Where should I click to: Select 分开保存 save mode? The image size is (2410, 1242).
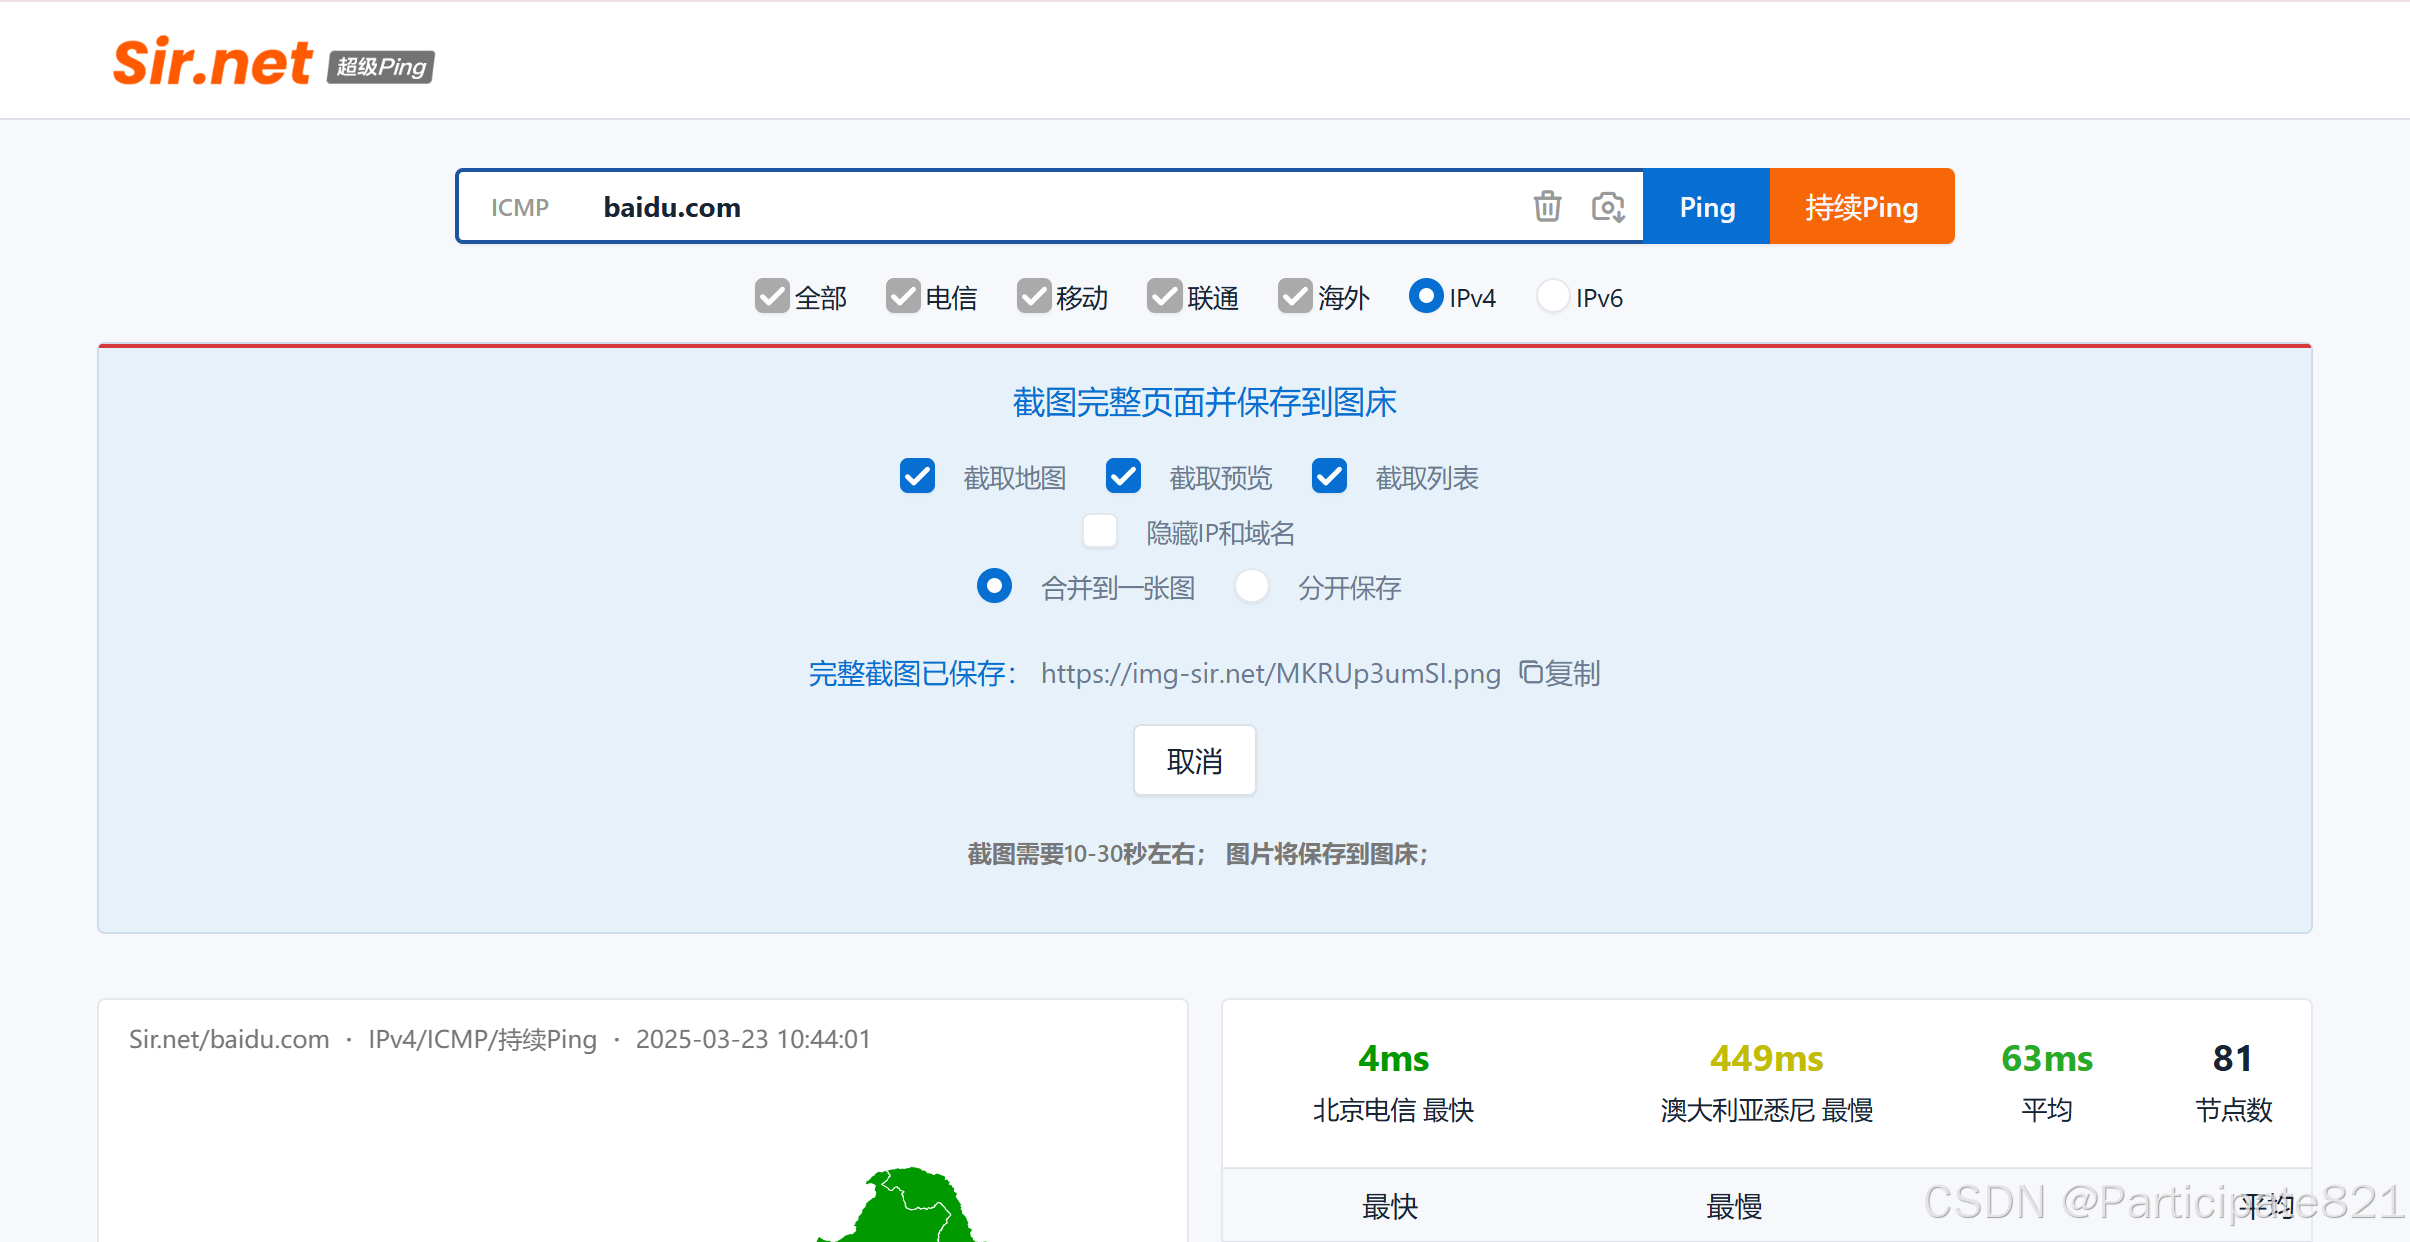(1250, 586)
